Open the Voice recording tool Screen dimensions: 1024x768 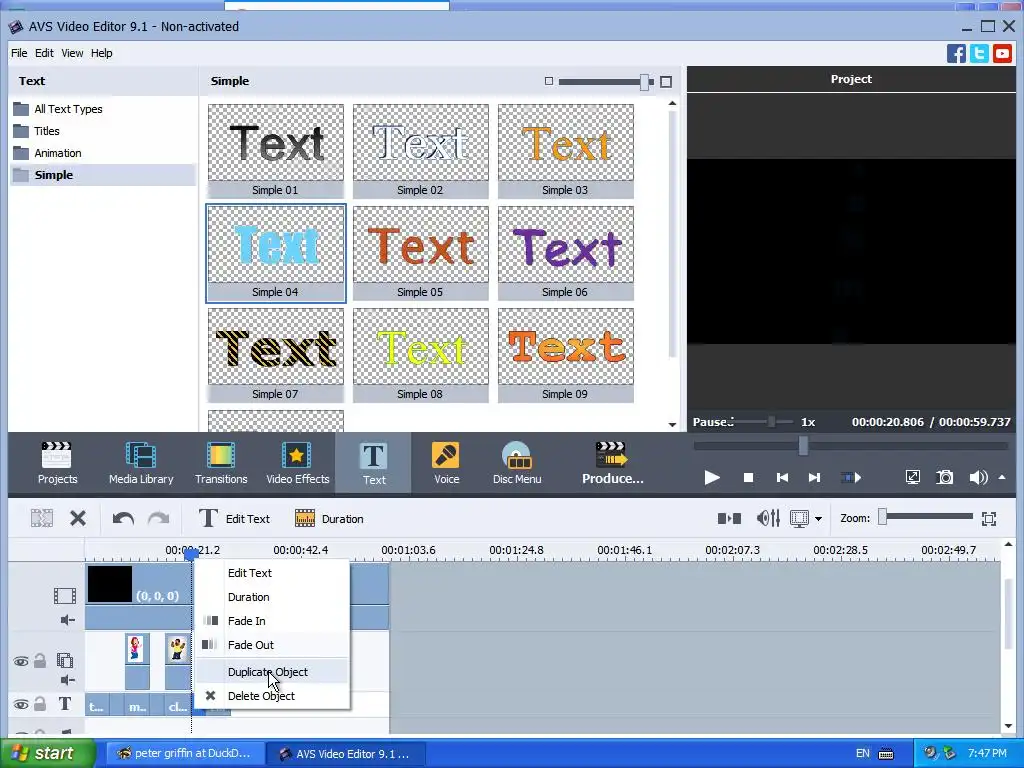pyautogui.click(x=446, y=463)
